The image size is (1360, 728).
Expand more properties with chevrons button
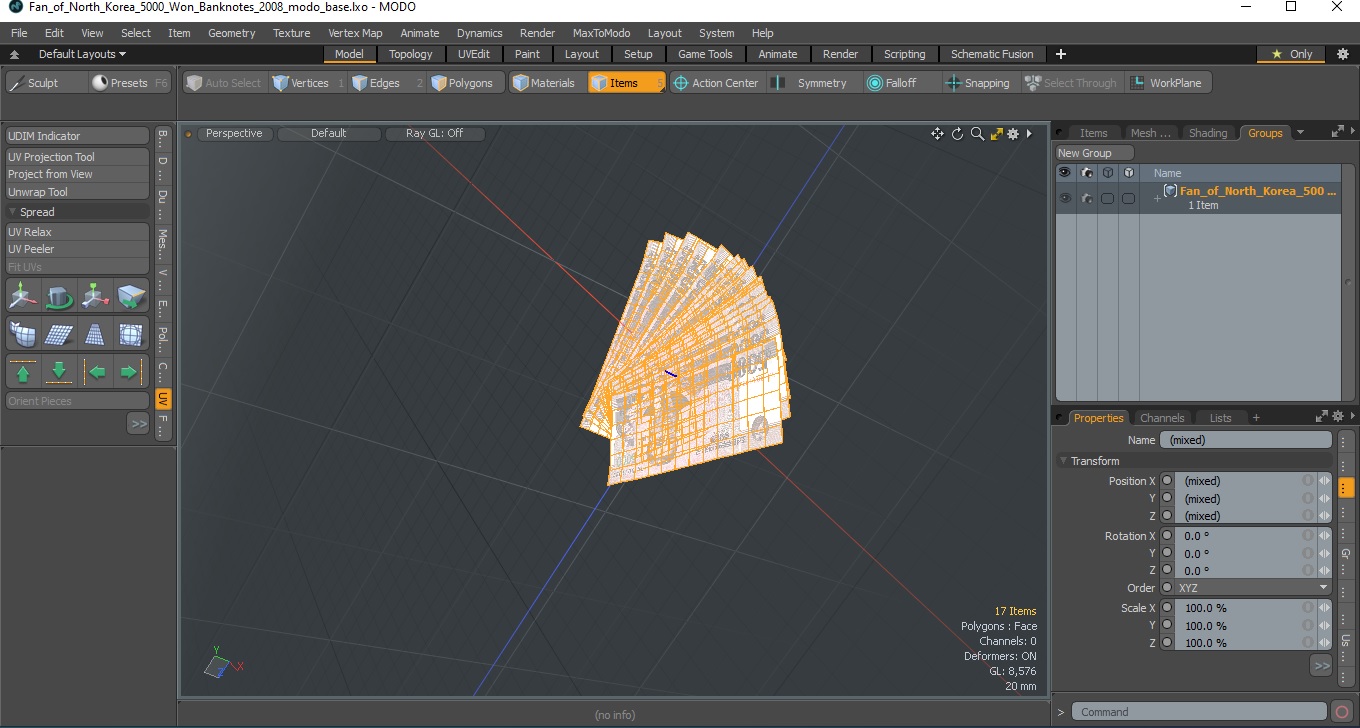1321,665
